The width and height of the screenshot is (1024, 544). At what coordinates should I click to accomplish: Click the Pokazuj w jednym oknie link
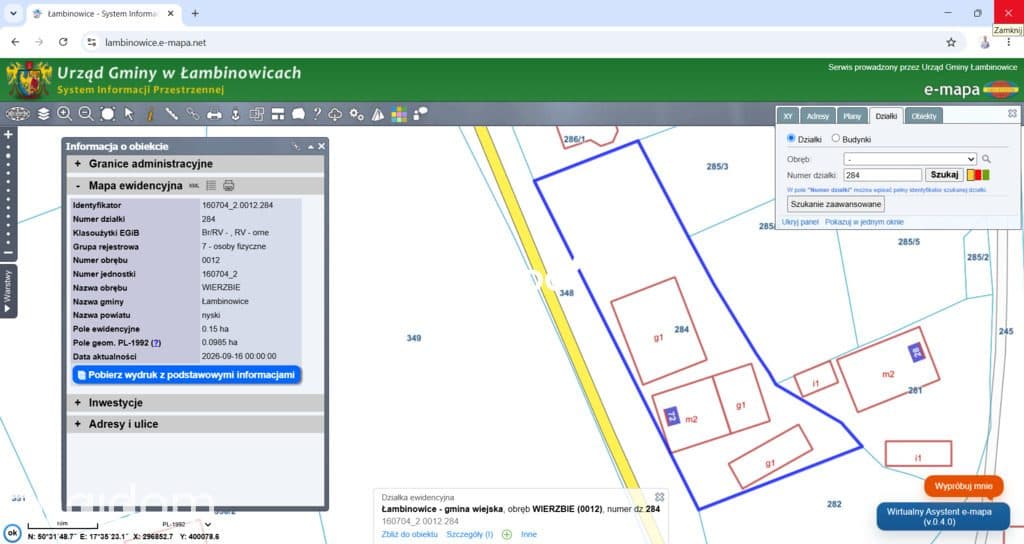tap(864, 222)
